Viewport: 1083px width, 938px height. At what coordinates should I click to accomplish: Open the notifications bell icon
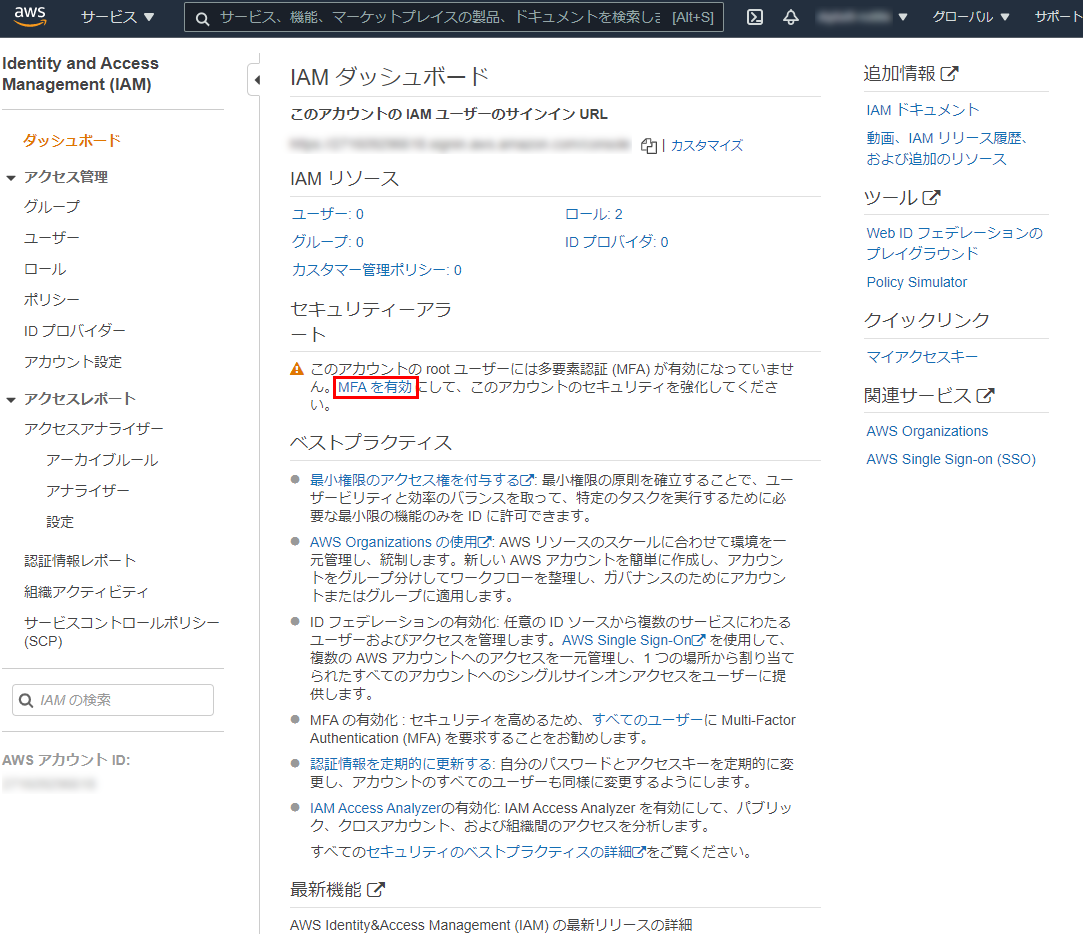791,17
